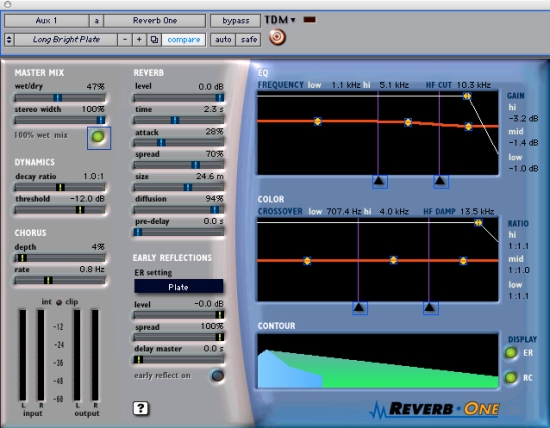Open the ER setting Plate dropdown

tap(179, 287)
